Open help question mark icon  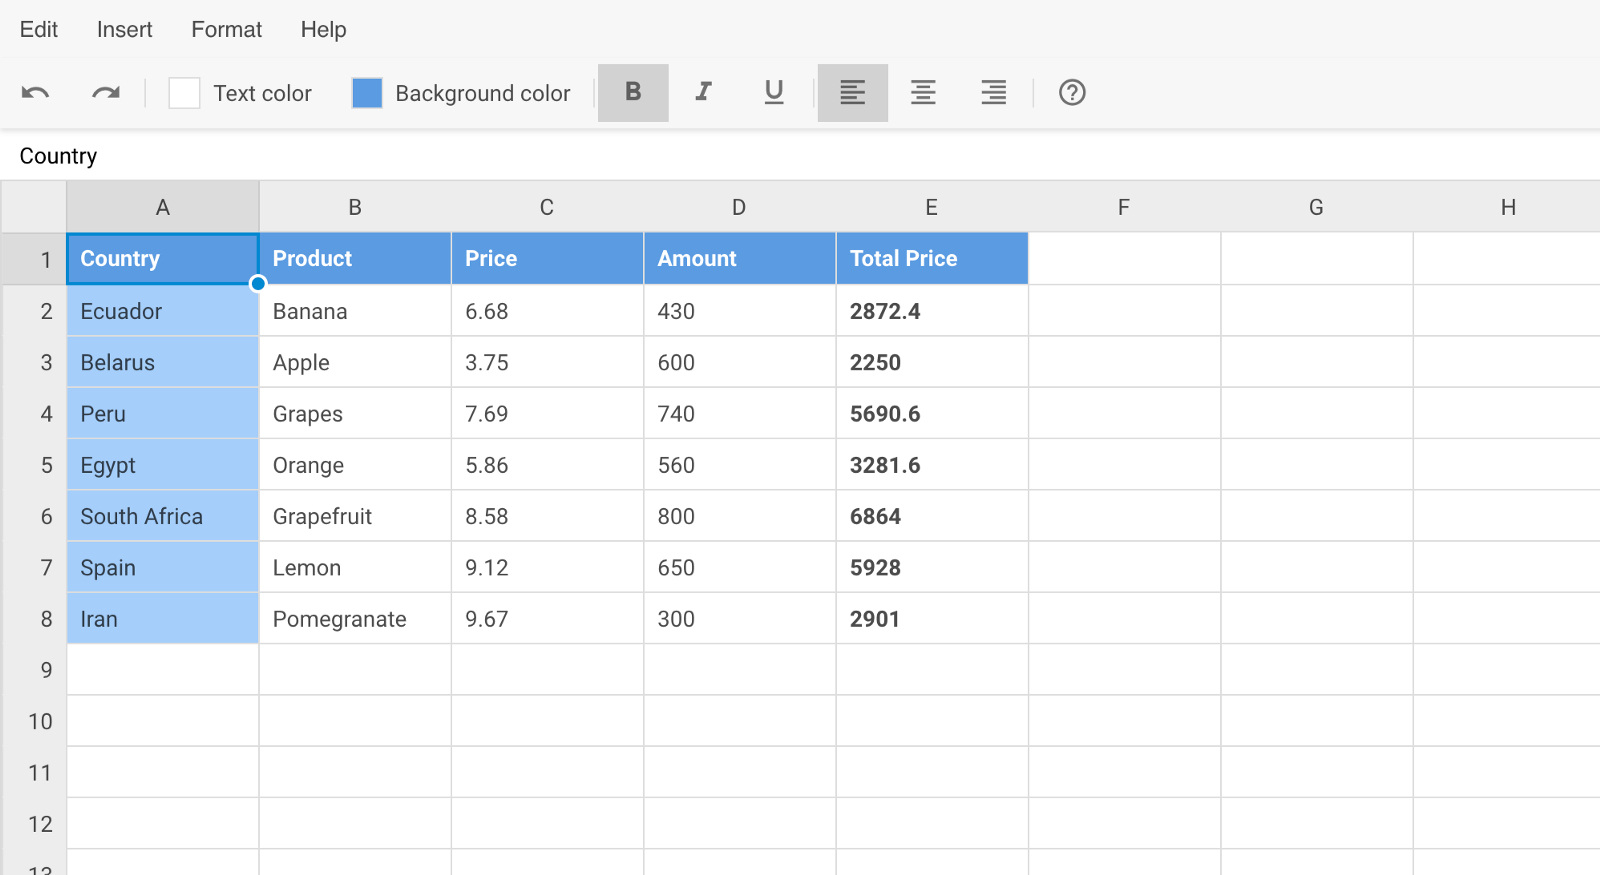[1072, 93]
